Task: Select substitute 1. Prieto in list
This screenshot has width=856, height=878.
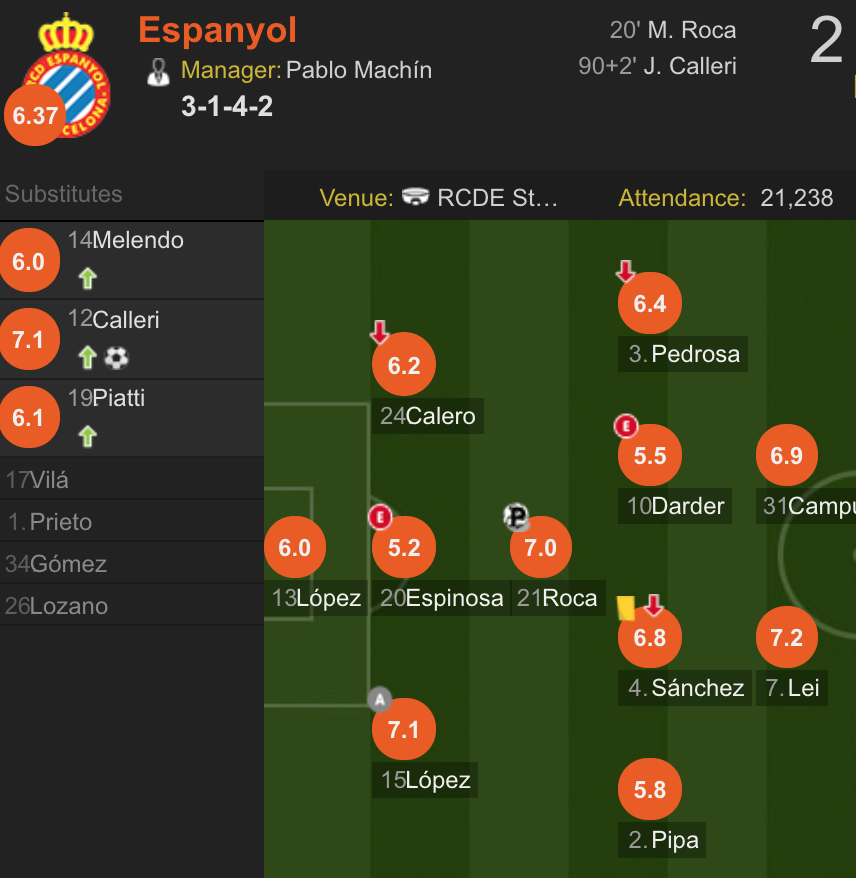Action: 132,522
